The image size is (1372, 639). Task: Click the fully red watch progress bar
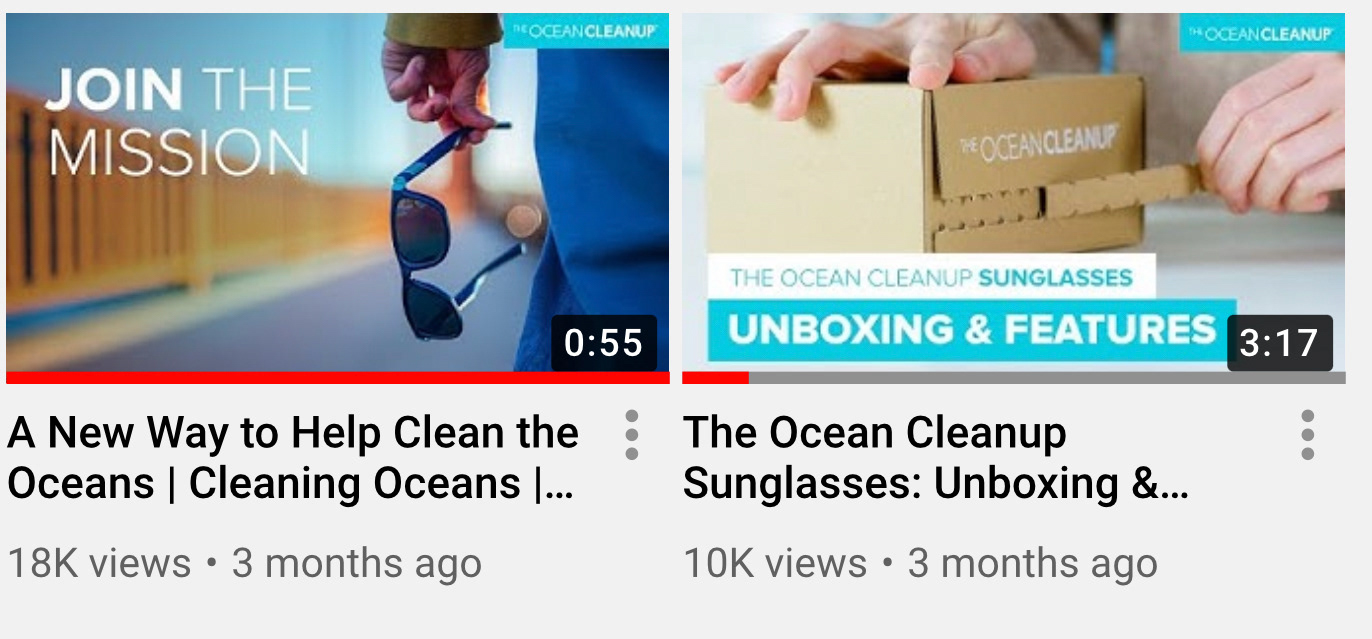[337, 378]
